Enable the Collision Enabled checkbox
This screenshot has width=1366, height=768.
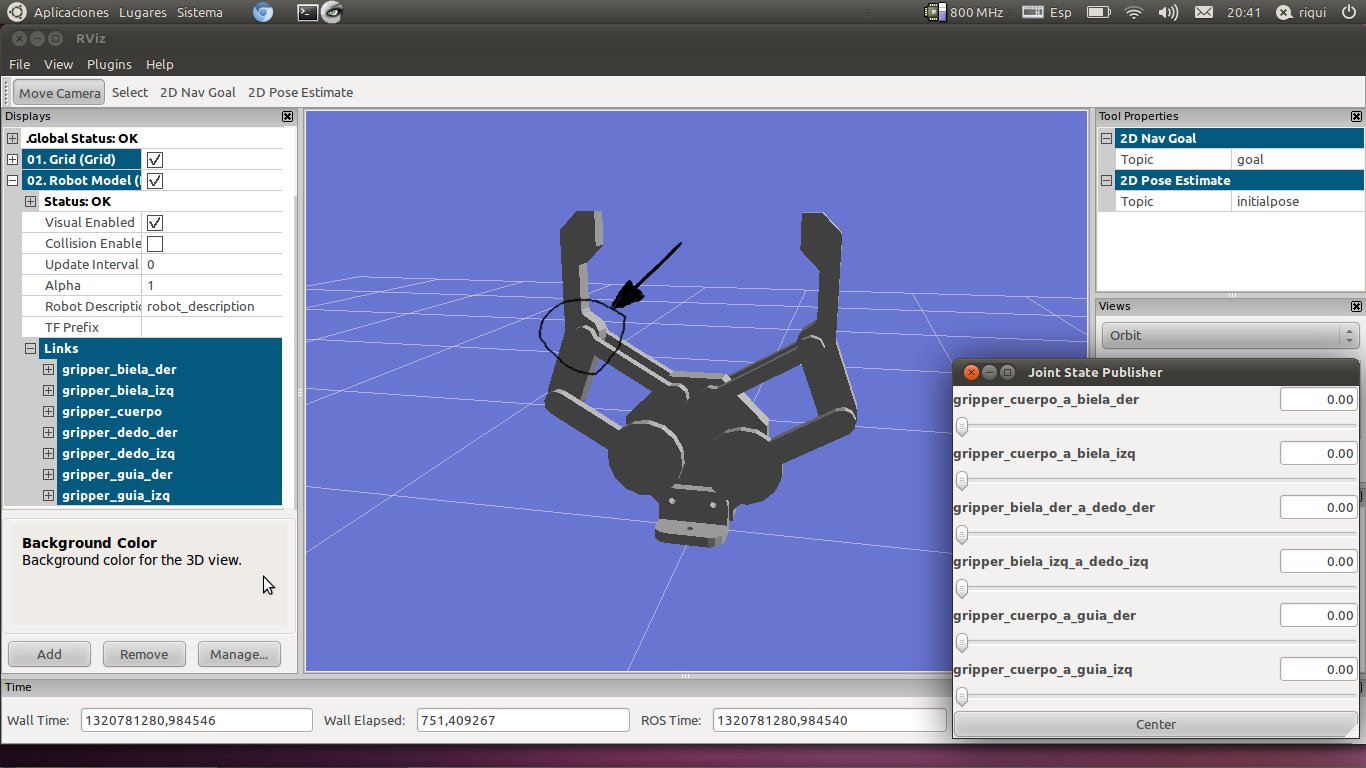click(155, 243)
